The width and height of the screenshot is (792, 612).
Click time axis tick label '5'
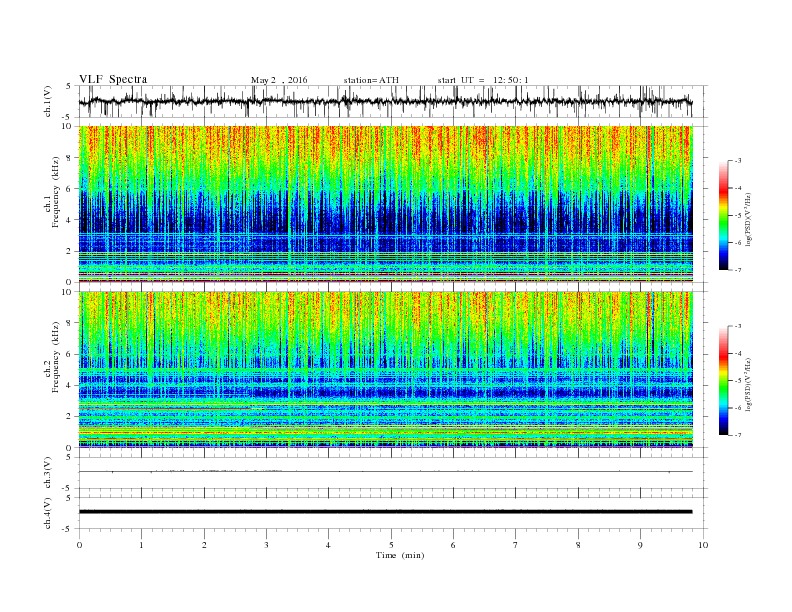[x=391, y=545]
